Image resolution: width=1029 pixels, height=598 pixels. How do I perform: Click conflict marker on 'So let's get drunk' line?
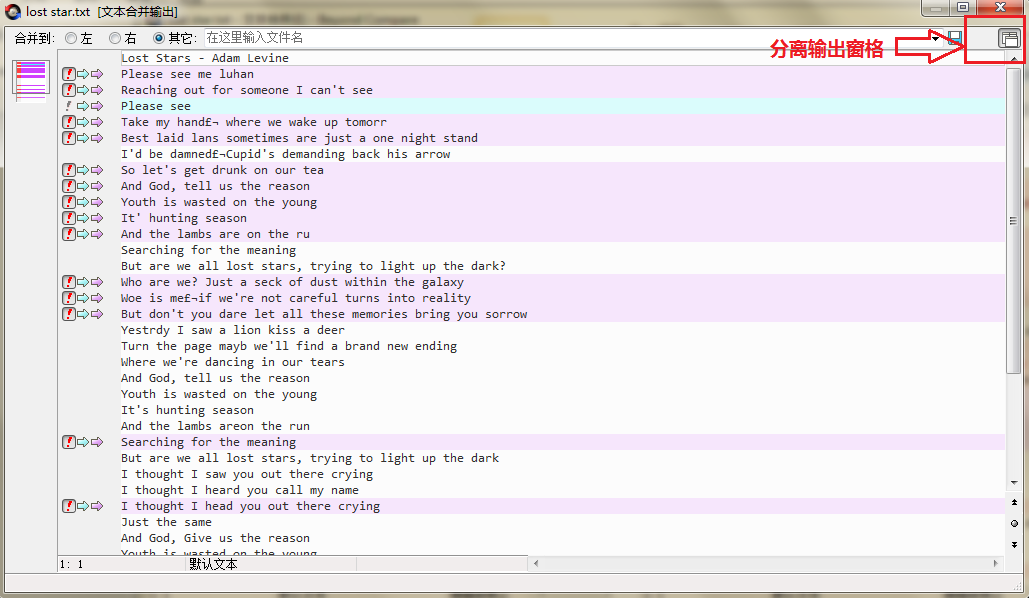69,170
